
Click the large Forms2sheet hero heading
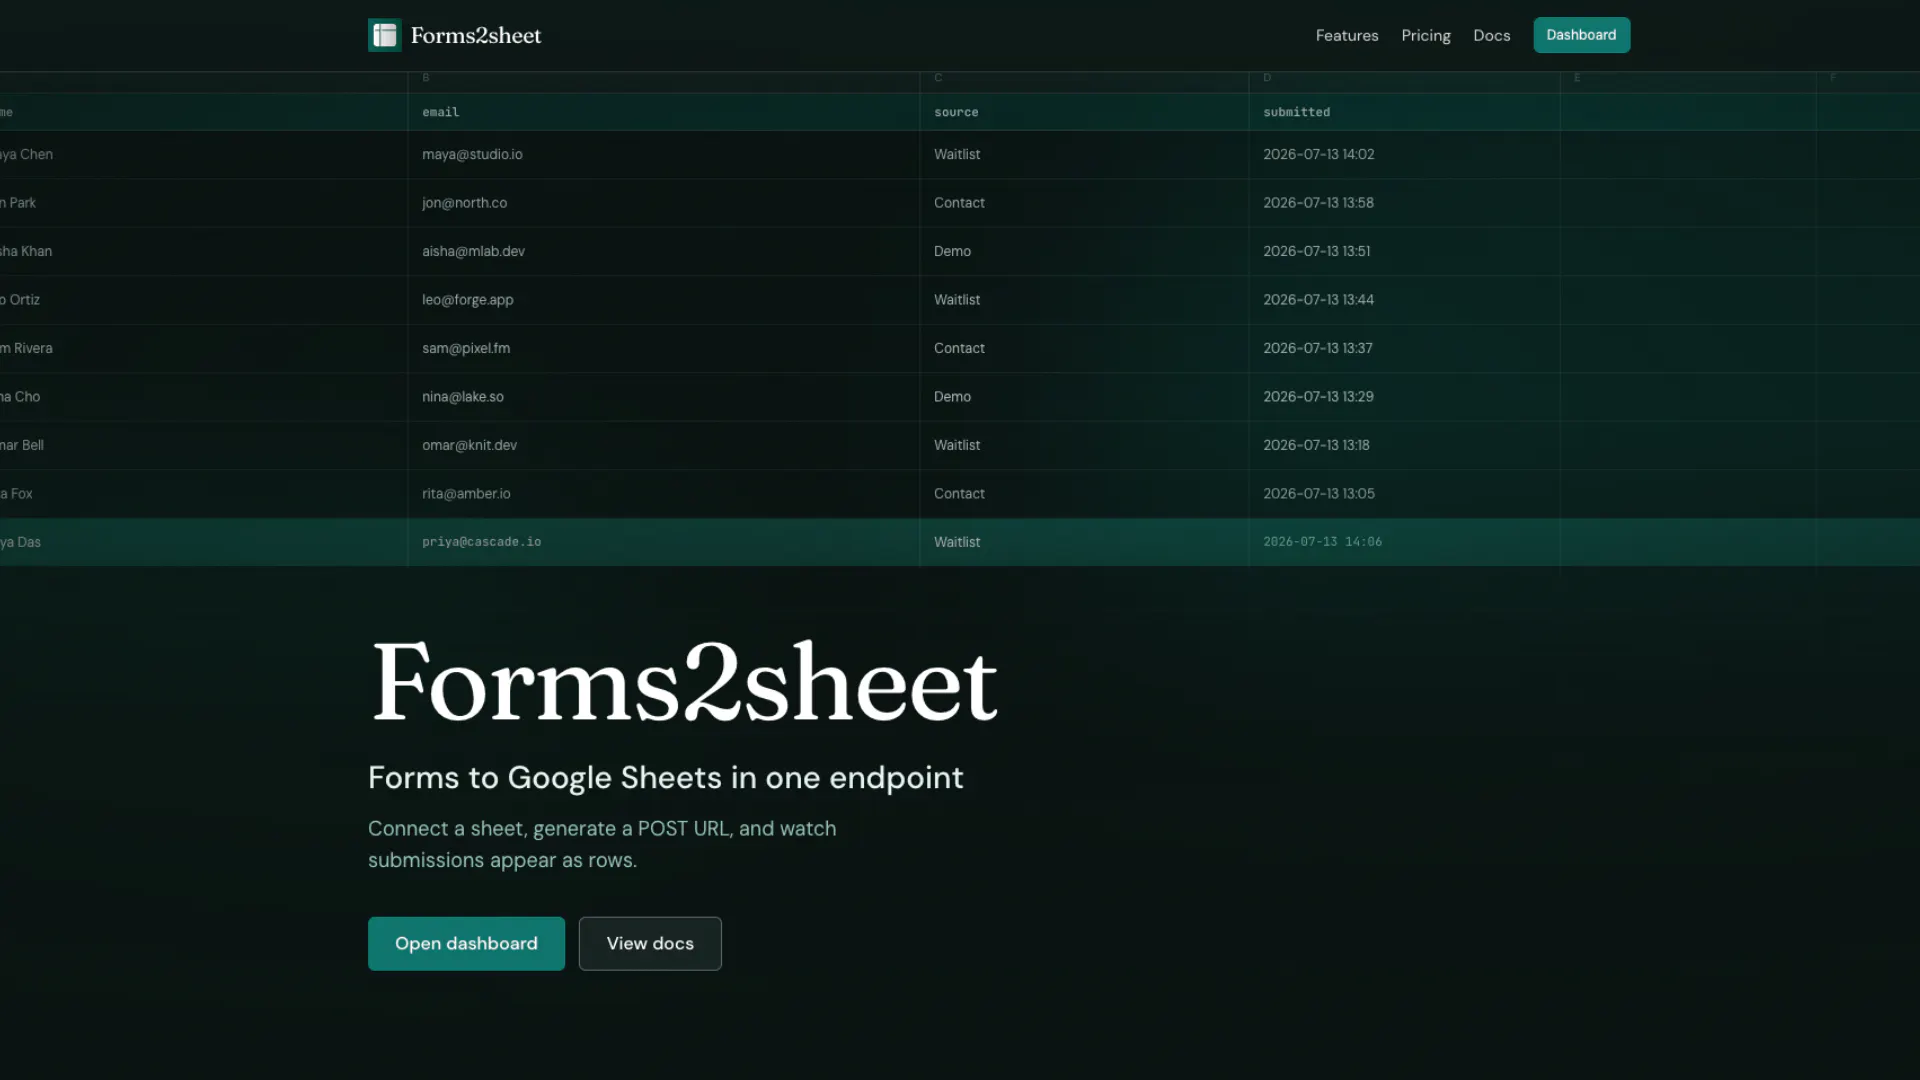pos(684,682)
